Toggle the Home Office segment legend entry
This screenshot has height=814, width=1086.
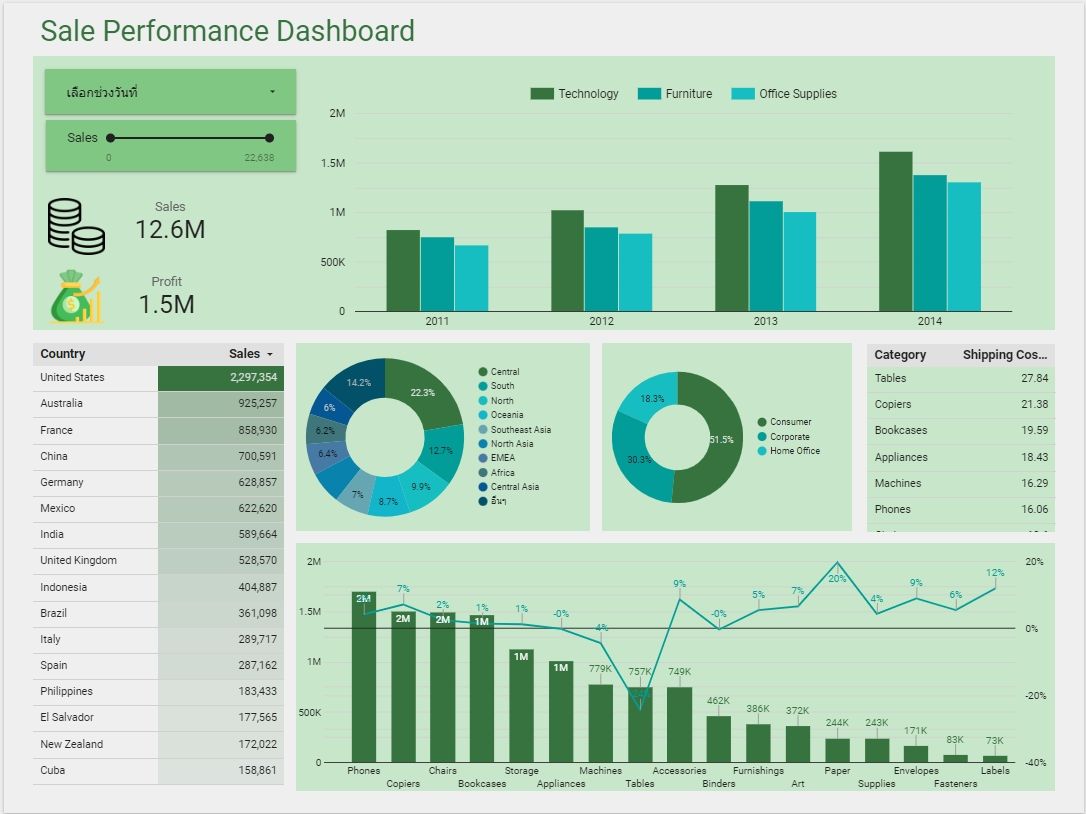[x=794, y=451]
